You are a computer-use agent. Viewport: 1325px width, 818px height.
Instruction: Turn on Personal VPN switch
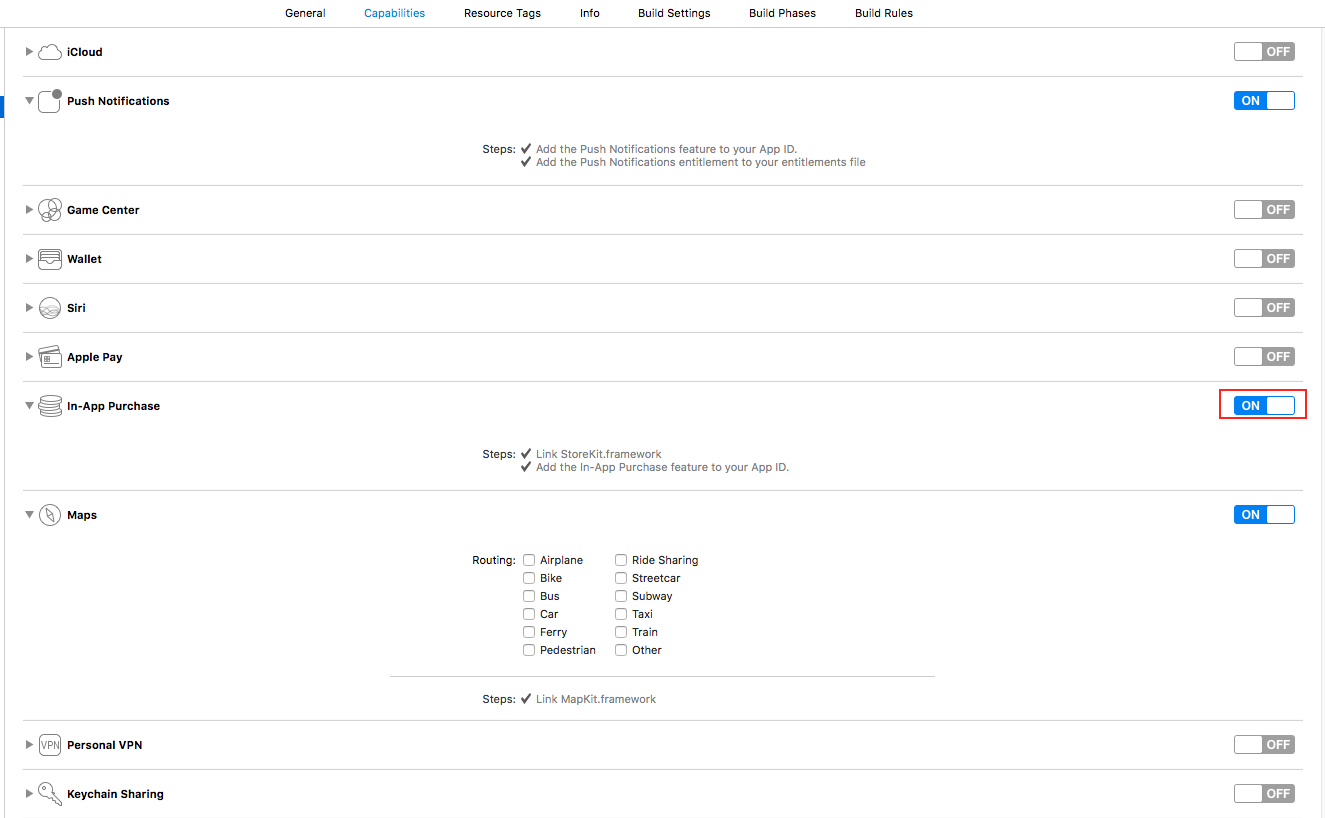coord(1264,745)
